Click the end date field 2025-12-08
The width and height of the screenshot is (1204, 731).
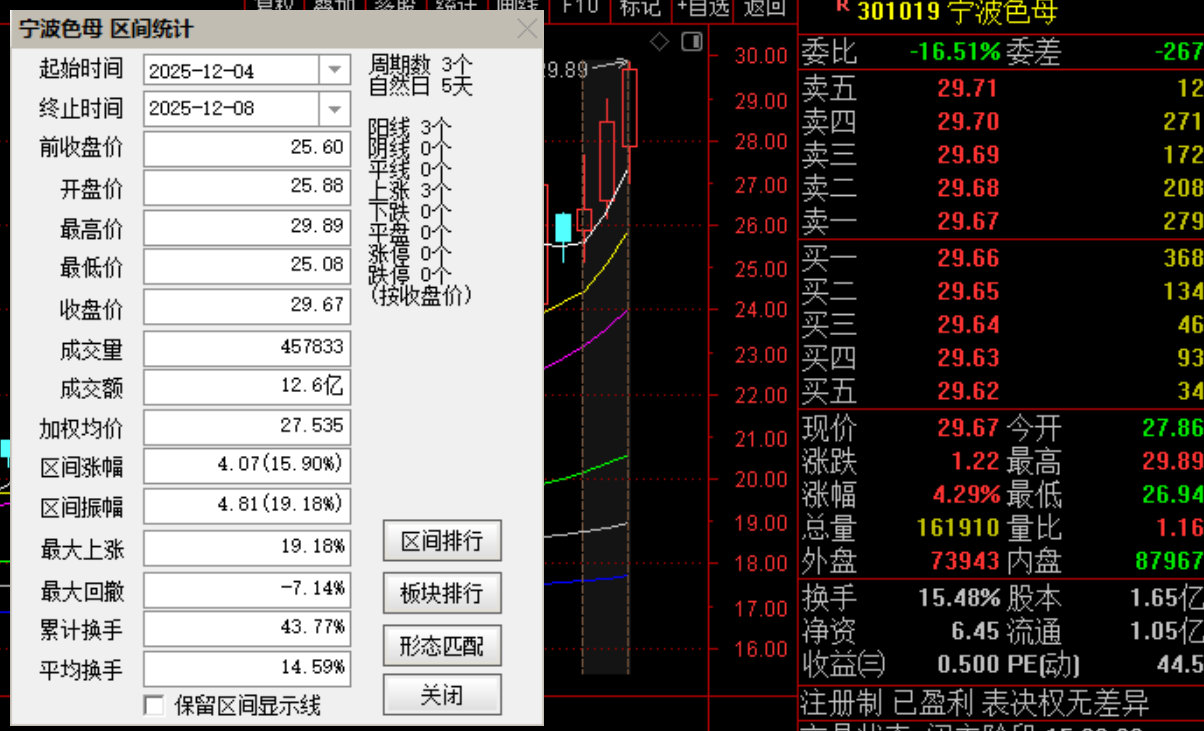231,109
